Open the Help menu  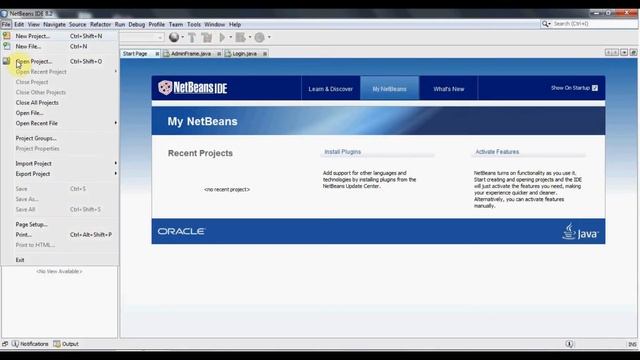point(235,24)
